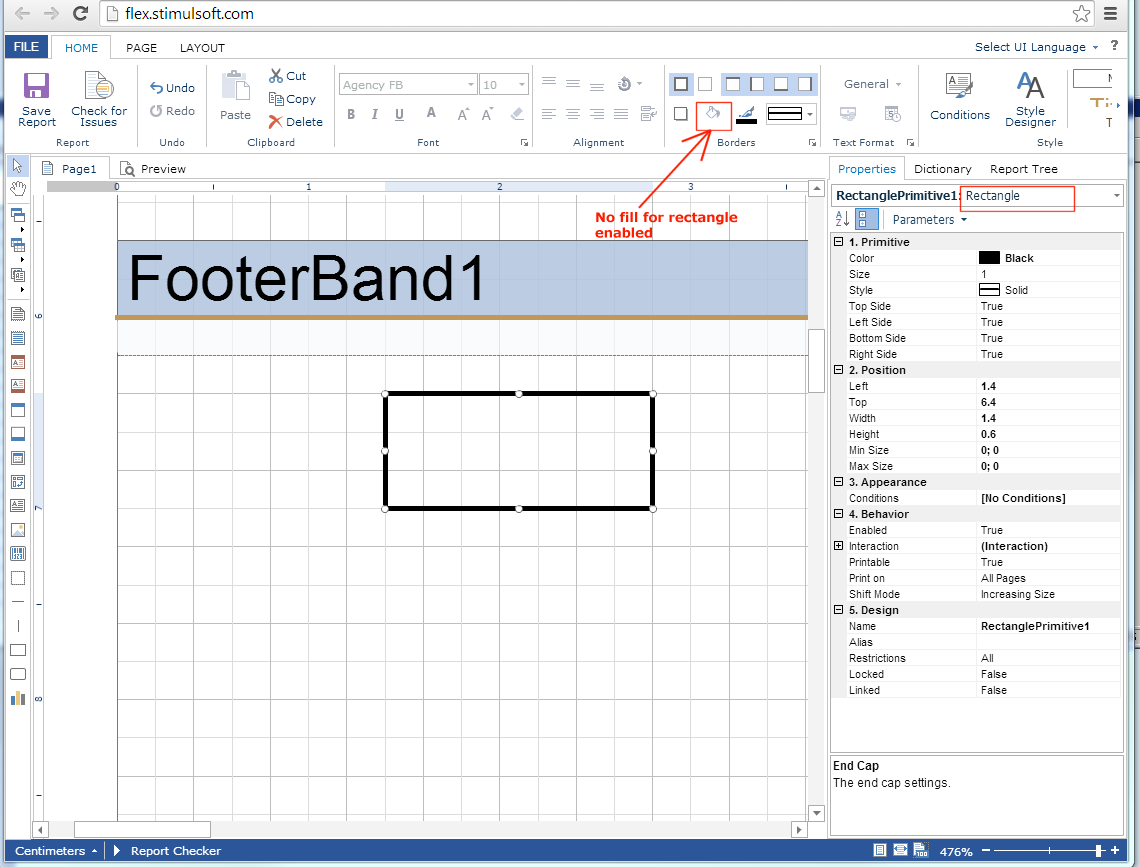Toggle bold formatting
Image resolution: width=1140 pixels, height=867 pixels.
click(x=351, y=114)
